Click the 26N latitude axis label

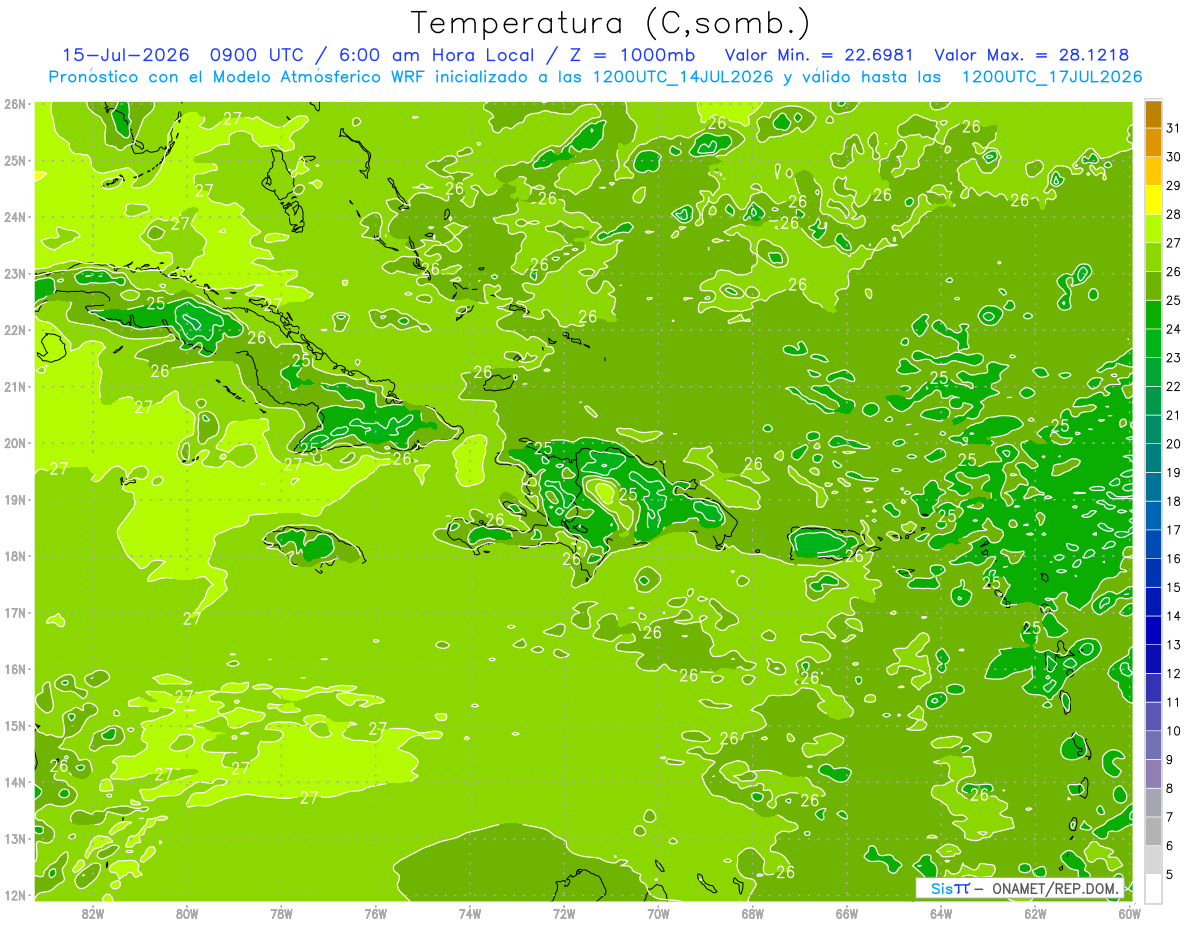click(x=14, y=103)
